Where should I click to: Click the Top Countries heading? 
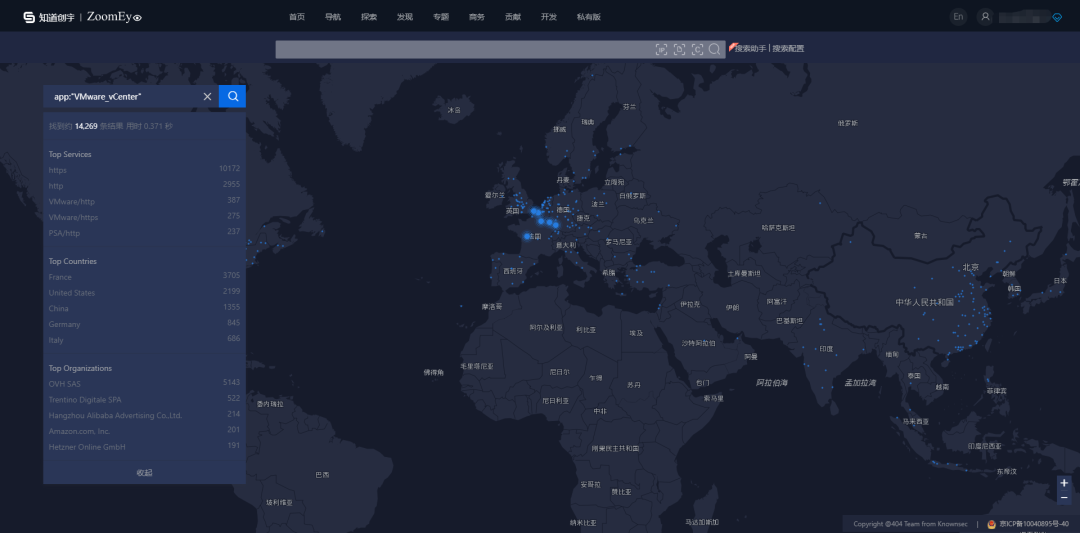pos(72,261)
